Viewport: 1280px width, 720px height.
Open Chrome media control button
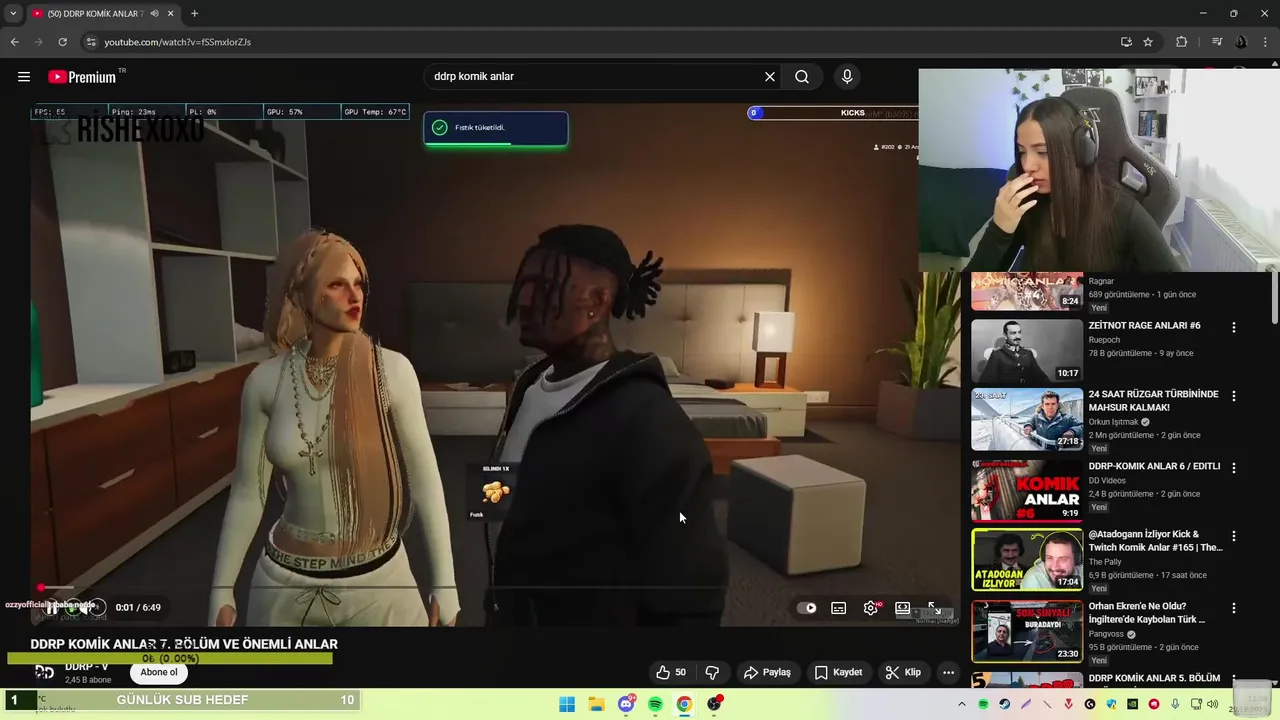[1217, 42]
